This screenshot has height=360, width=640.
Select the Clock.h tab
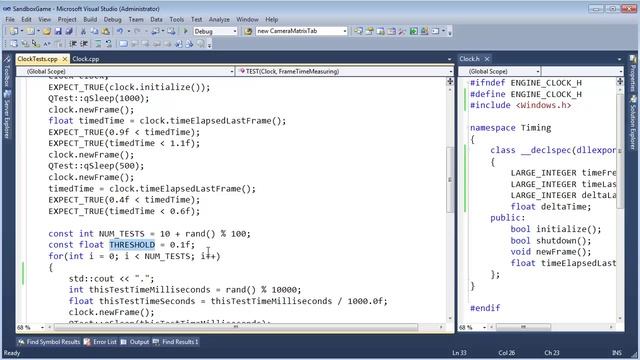point(469,59)
